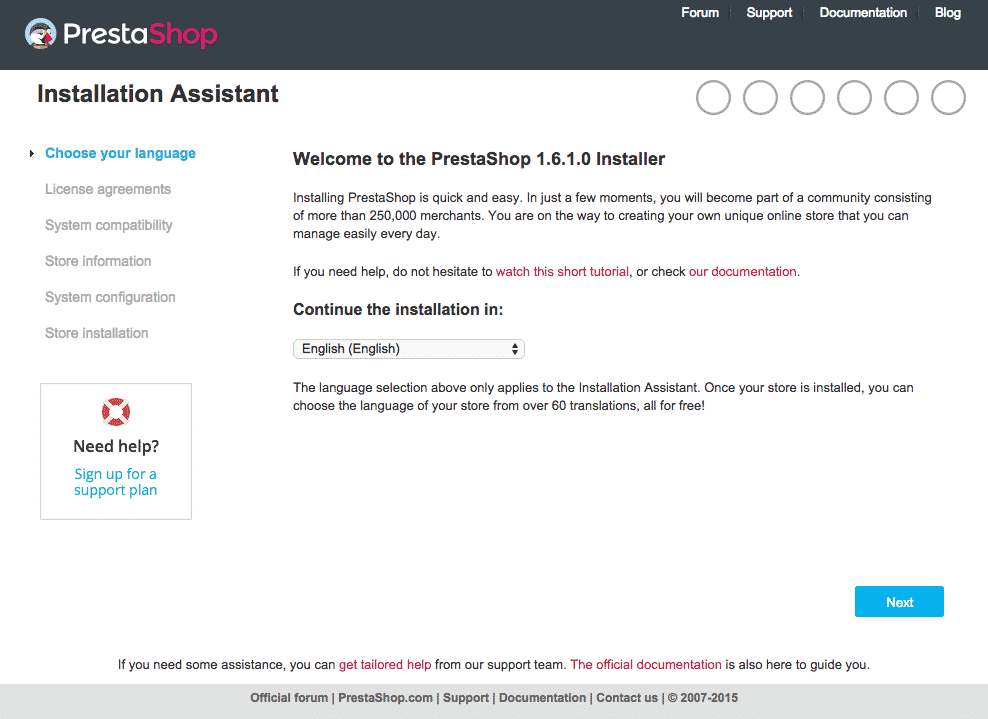Click the lifebuoy icon in Need help box
This screenshot has height=719, width=988.
point(115,411)
